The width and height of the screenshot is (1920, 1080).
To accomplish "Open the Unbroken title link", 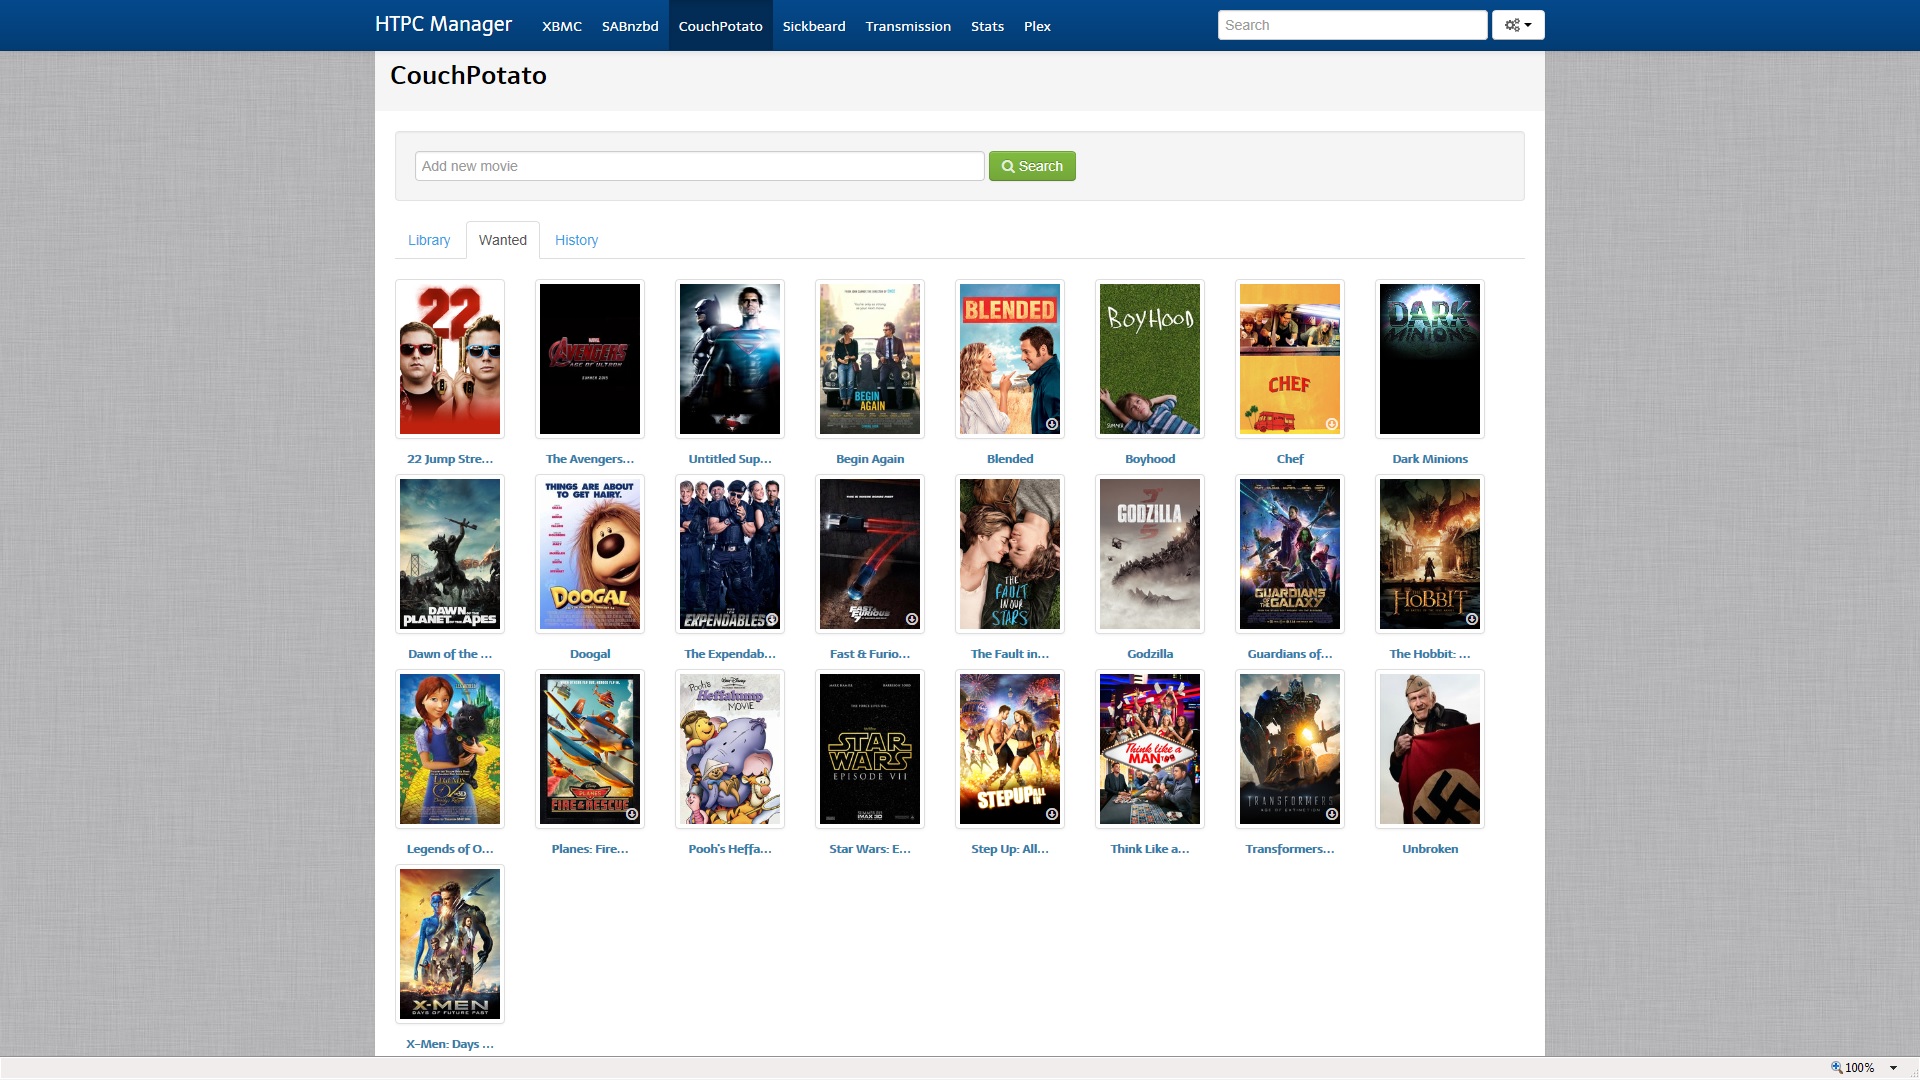I will tap(1430, 849).
